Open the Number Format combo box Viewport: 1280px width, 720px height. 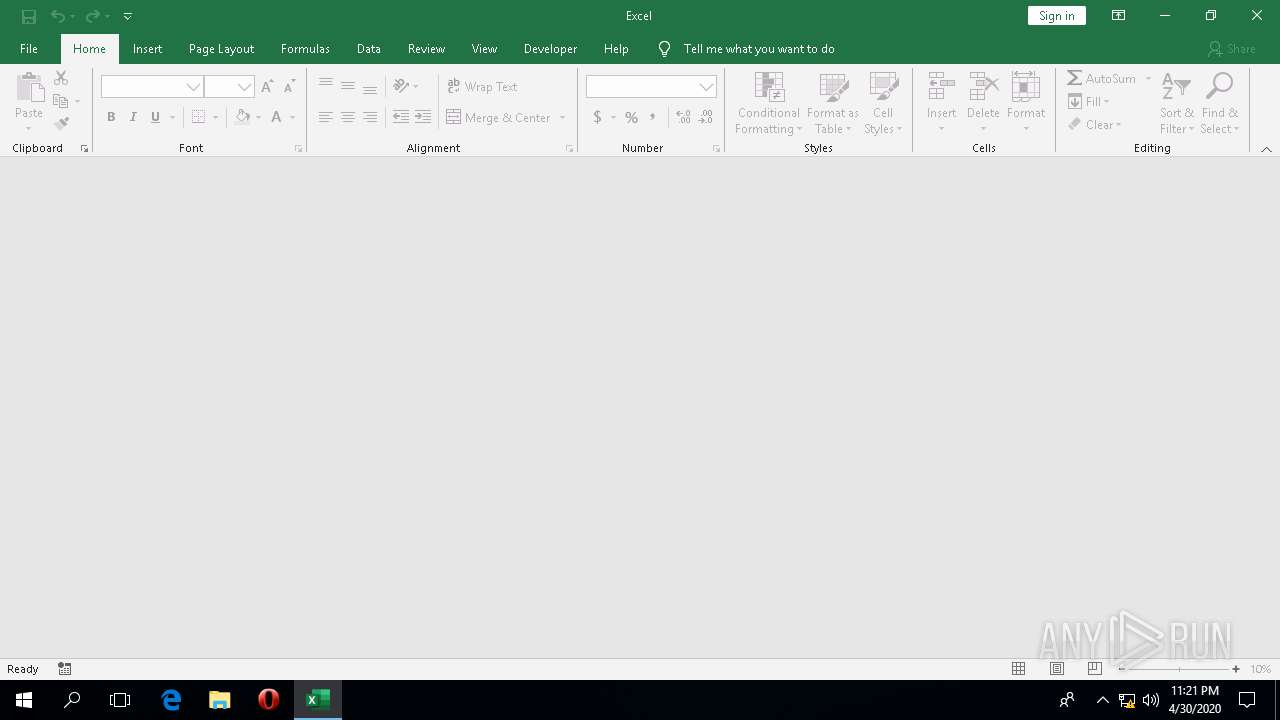[x=651, y=87]
